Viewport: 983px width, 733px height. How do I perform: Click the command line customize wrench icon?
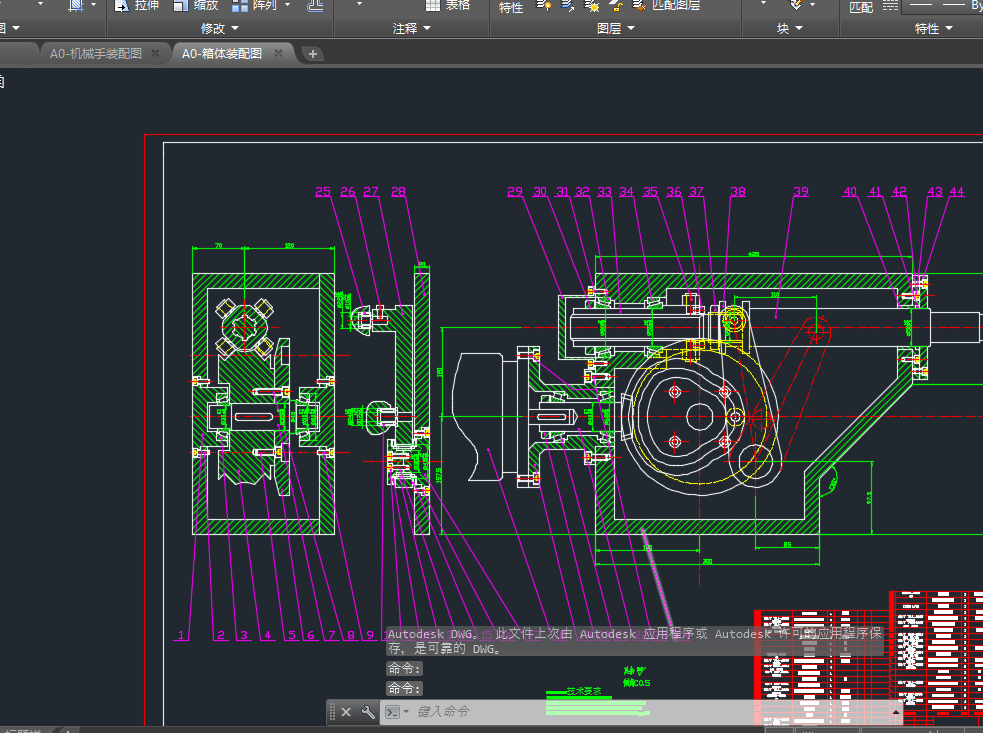[367, 712]
